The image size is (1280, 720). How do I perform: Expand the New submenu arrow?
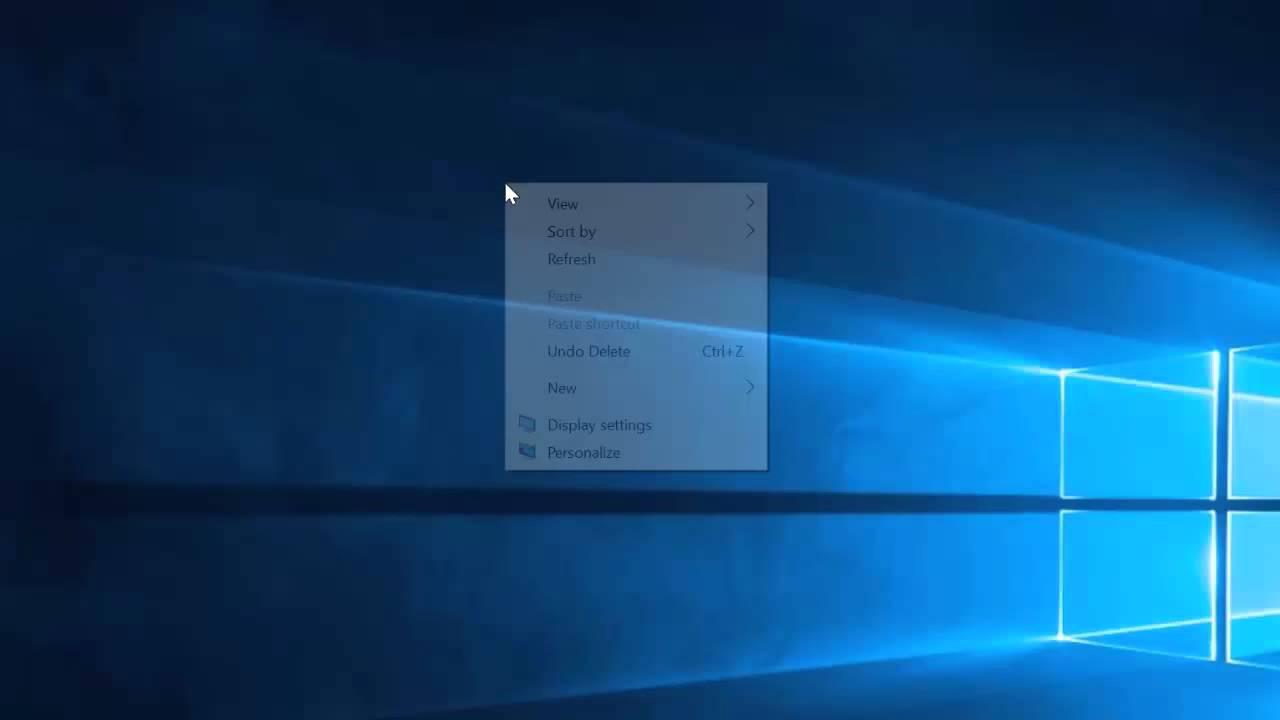750,388
